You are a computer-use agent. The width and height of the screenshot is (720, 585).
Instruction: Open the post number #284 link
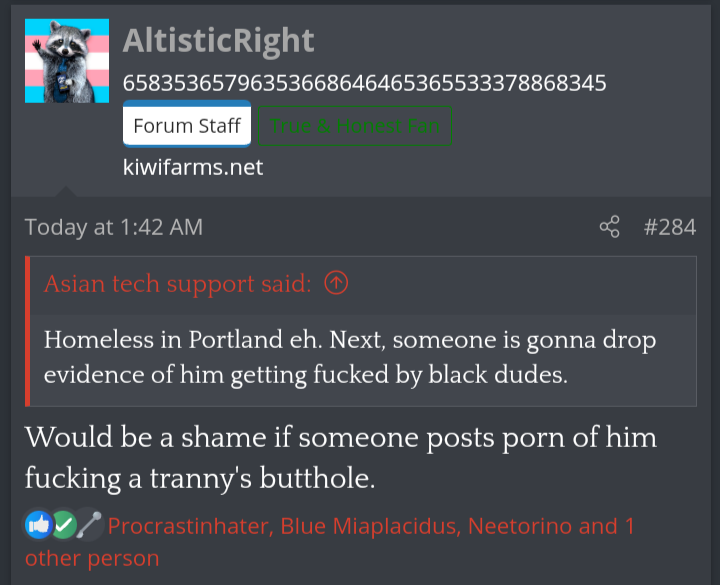pos(670,227)
